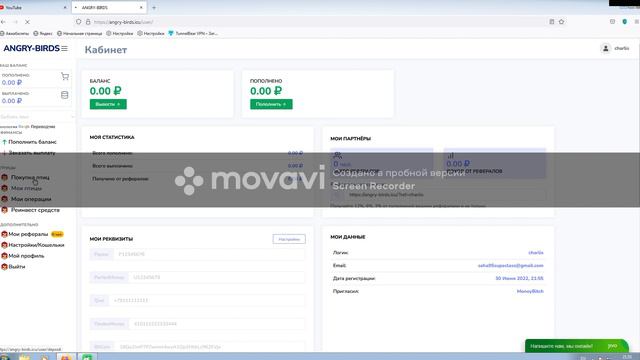This screenshot has height=360, width=640.
Task: Click bird icon beside 'Мой профиль'
Action: (x=4, y=256)
